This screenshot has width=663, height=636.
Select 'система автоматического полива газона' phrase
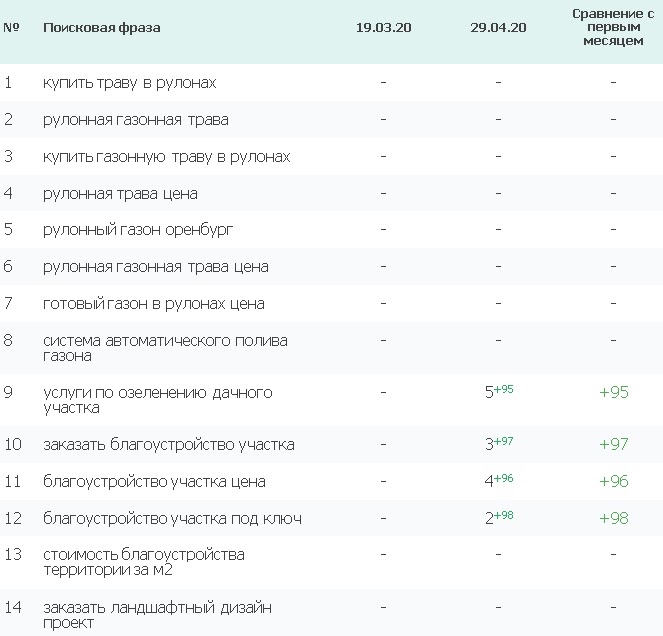pyautogui.click(x=165, y=348)
